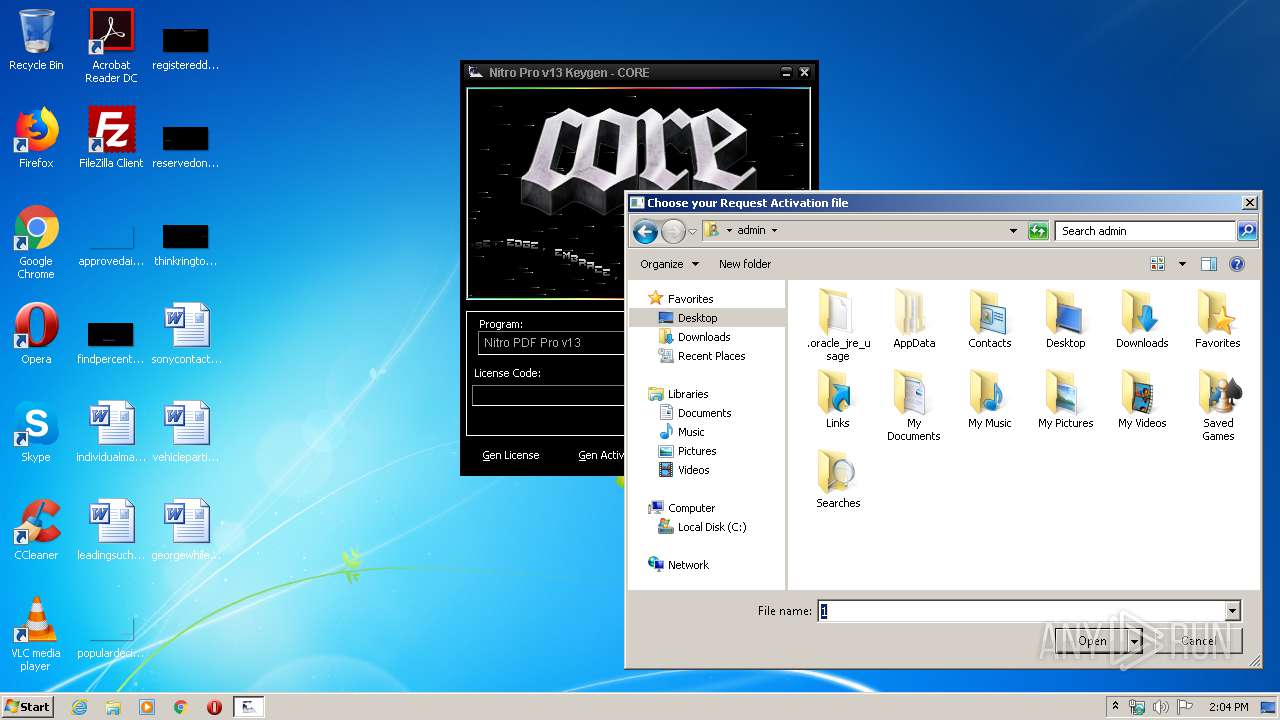The image size is (1280, 720).
Task: Click the Forward navigation arrow in dialog
Action: pos(673,231)
